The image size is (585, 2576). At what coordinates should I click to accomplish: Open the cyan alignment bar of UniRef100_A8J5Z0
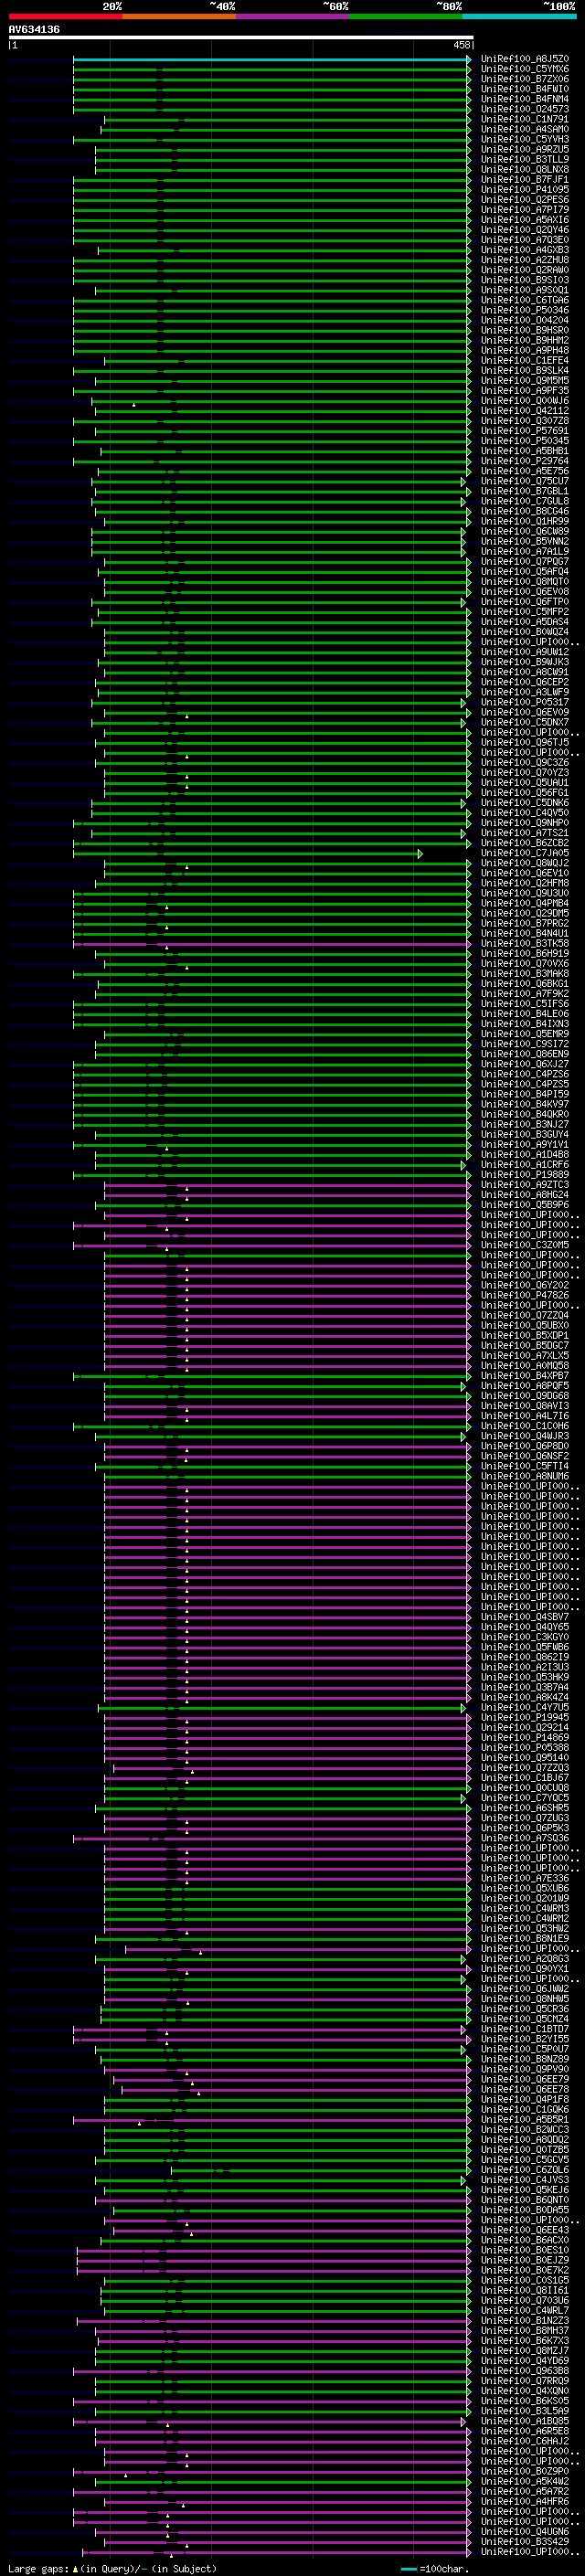click(x=271, y=59)
